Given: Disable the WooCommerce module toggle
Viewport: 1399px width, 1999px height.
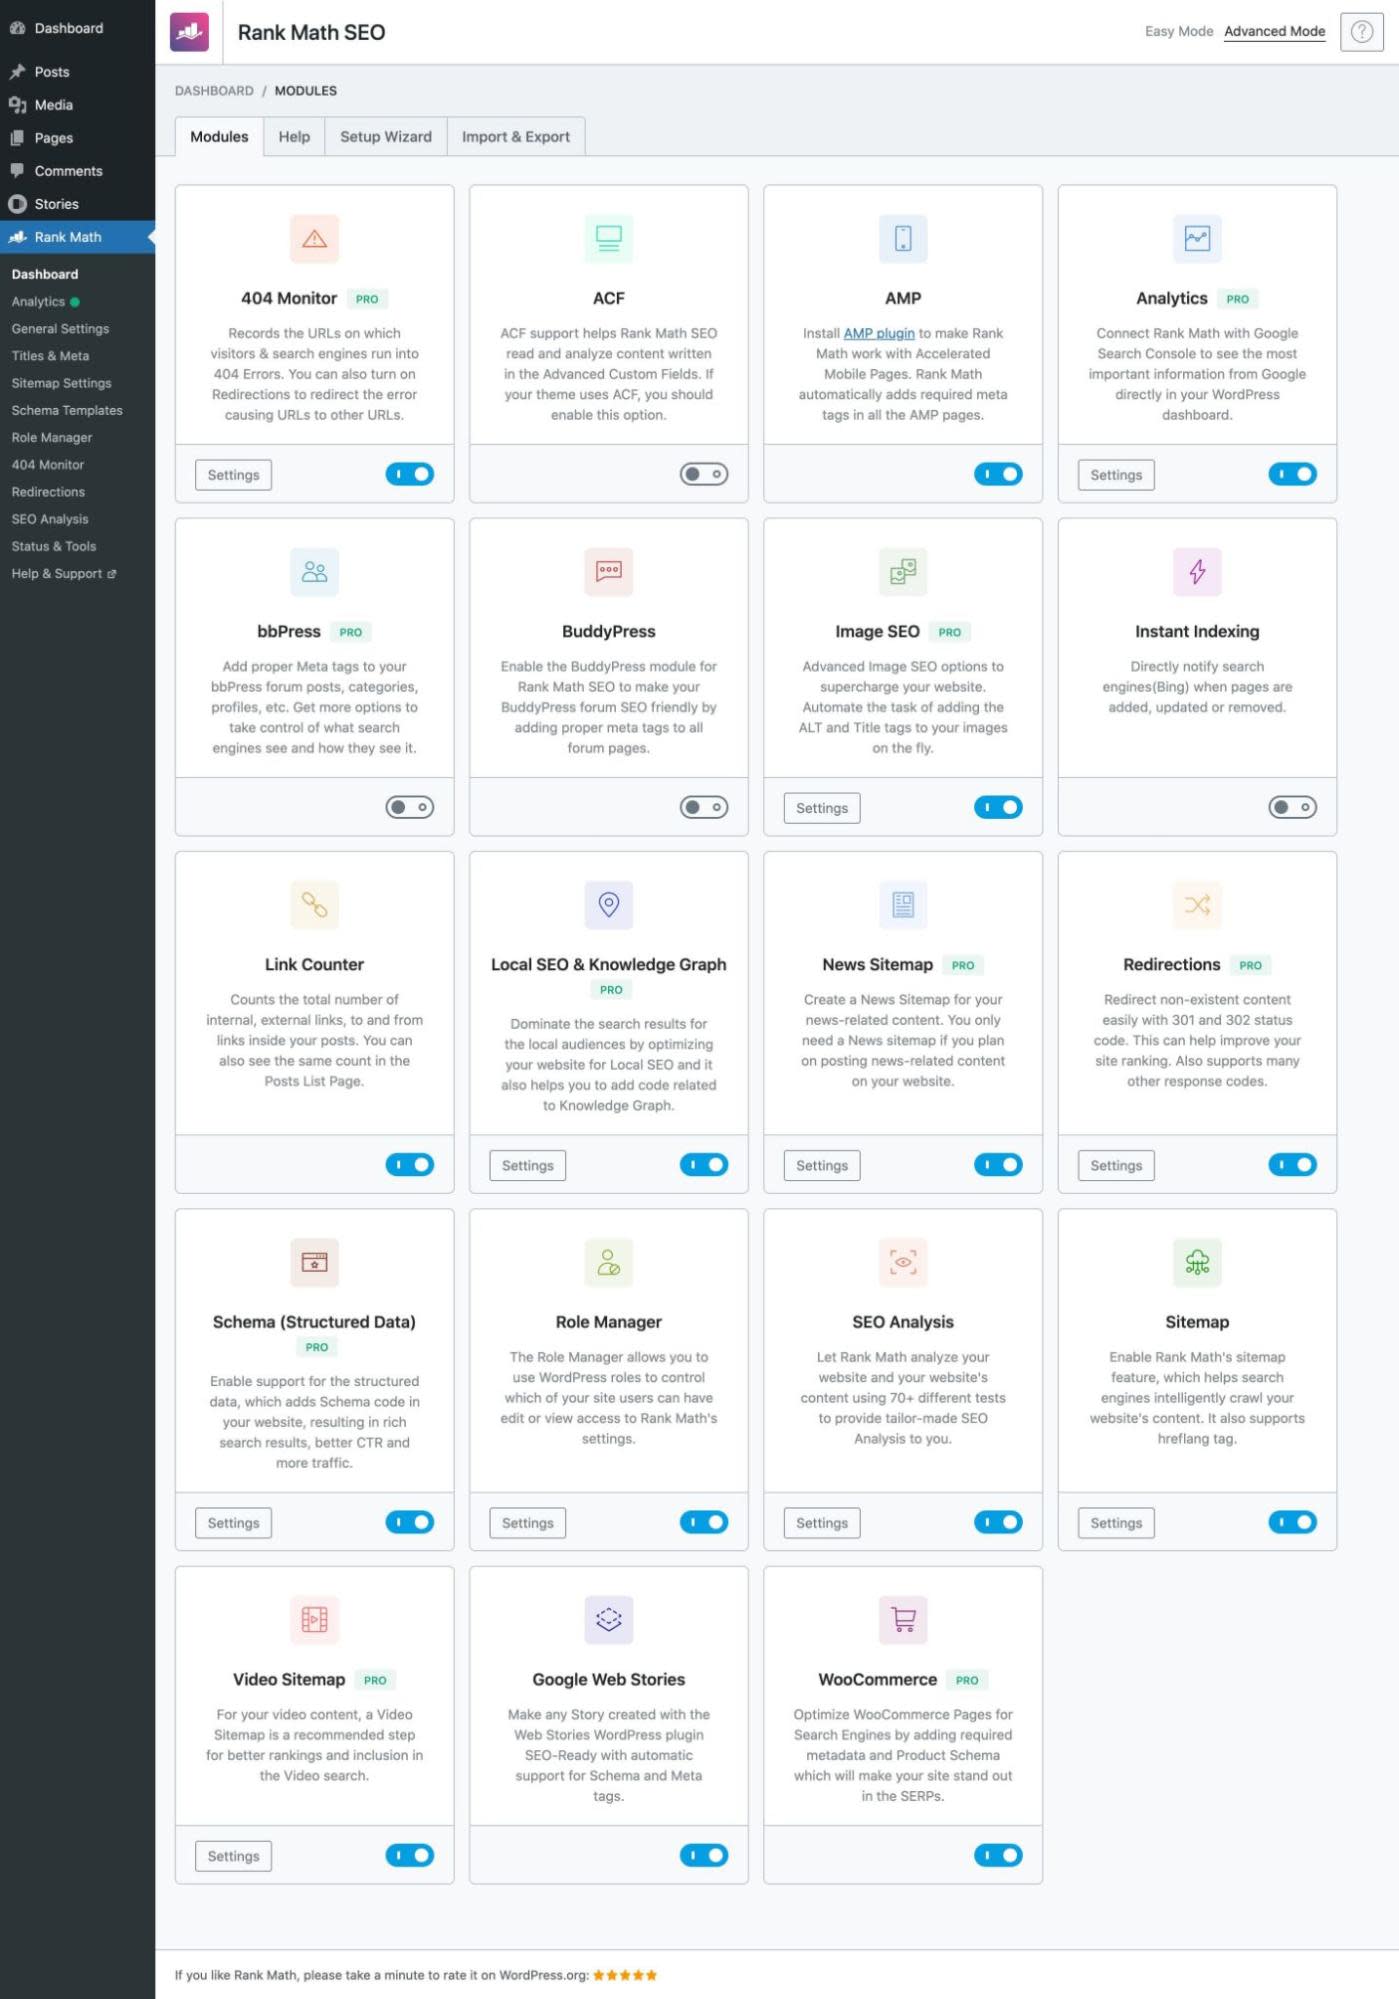Looking at the screenshot, I should tap(998, 1855).
